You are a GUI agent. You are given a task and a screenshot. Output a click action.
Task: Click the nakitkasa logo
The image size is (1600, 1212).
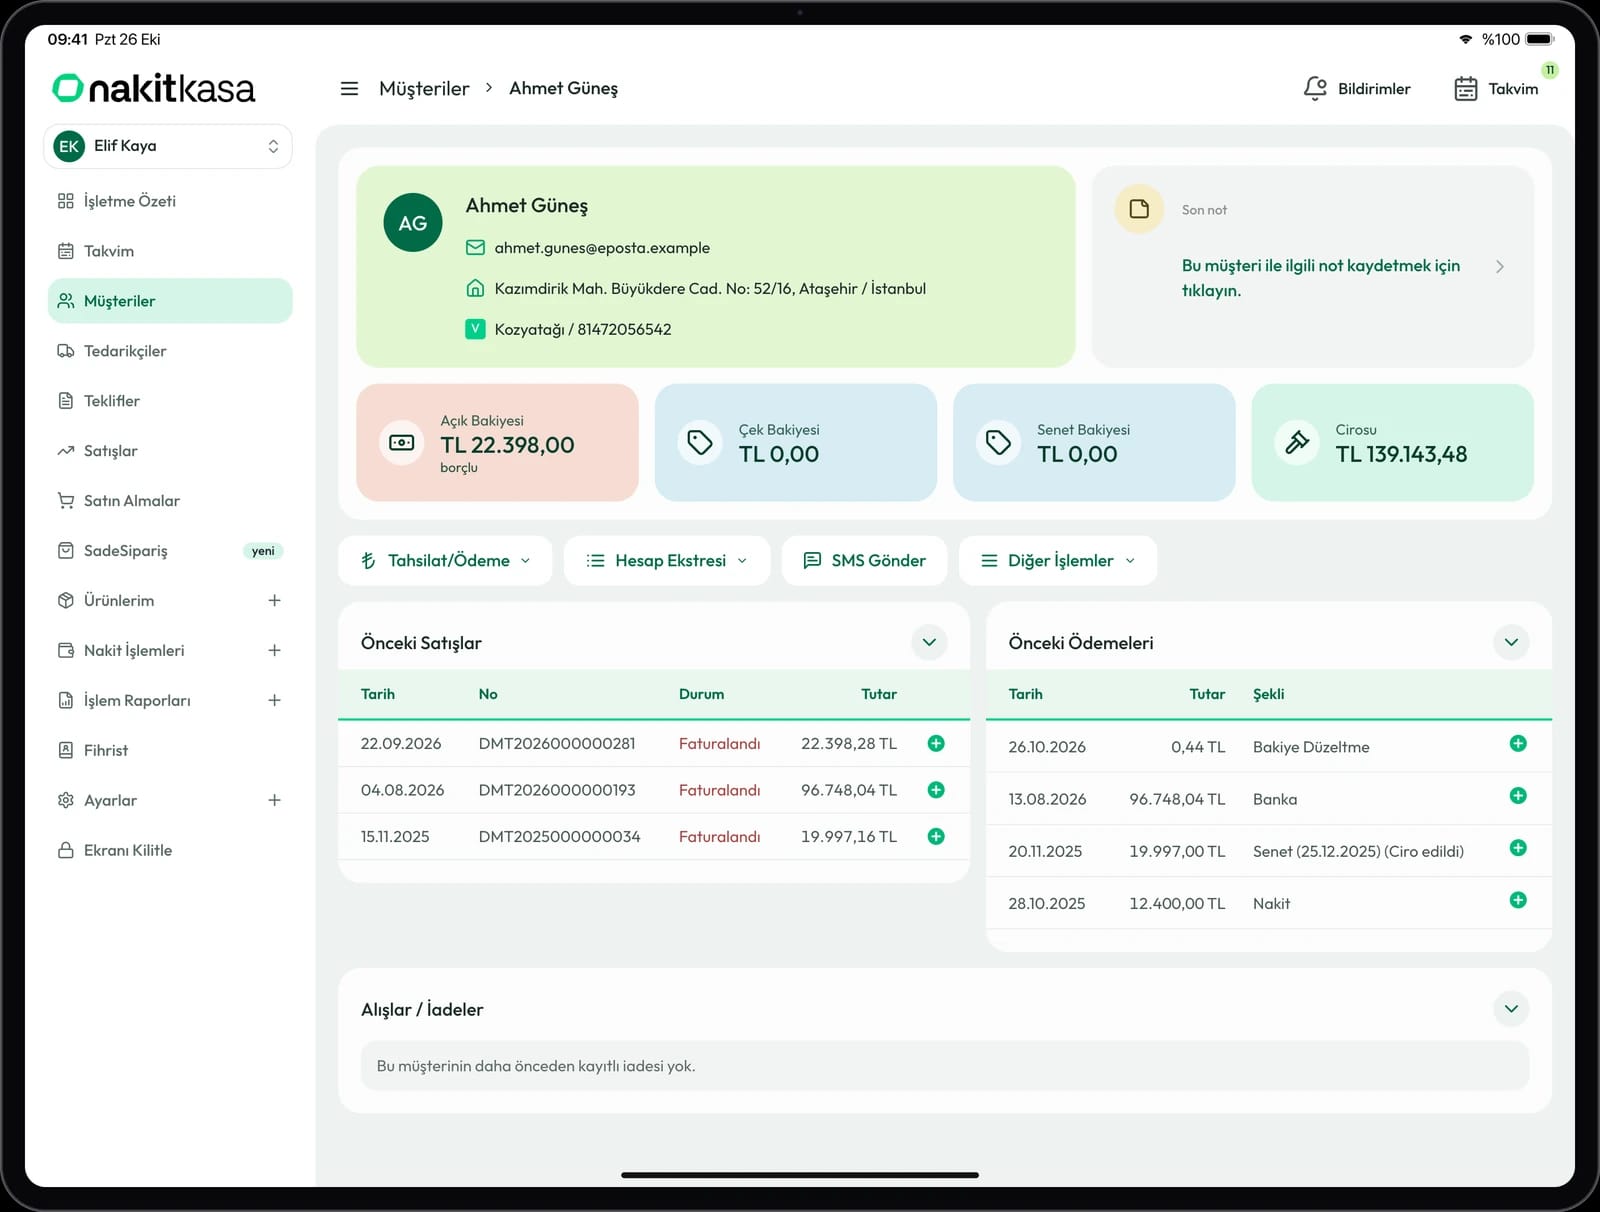coord(154,88)
